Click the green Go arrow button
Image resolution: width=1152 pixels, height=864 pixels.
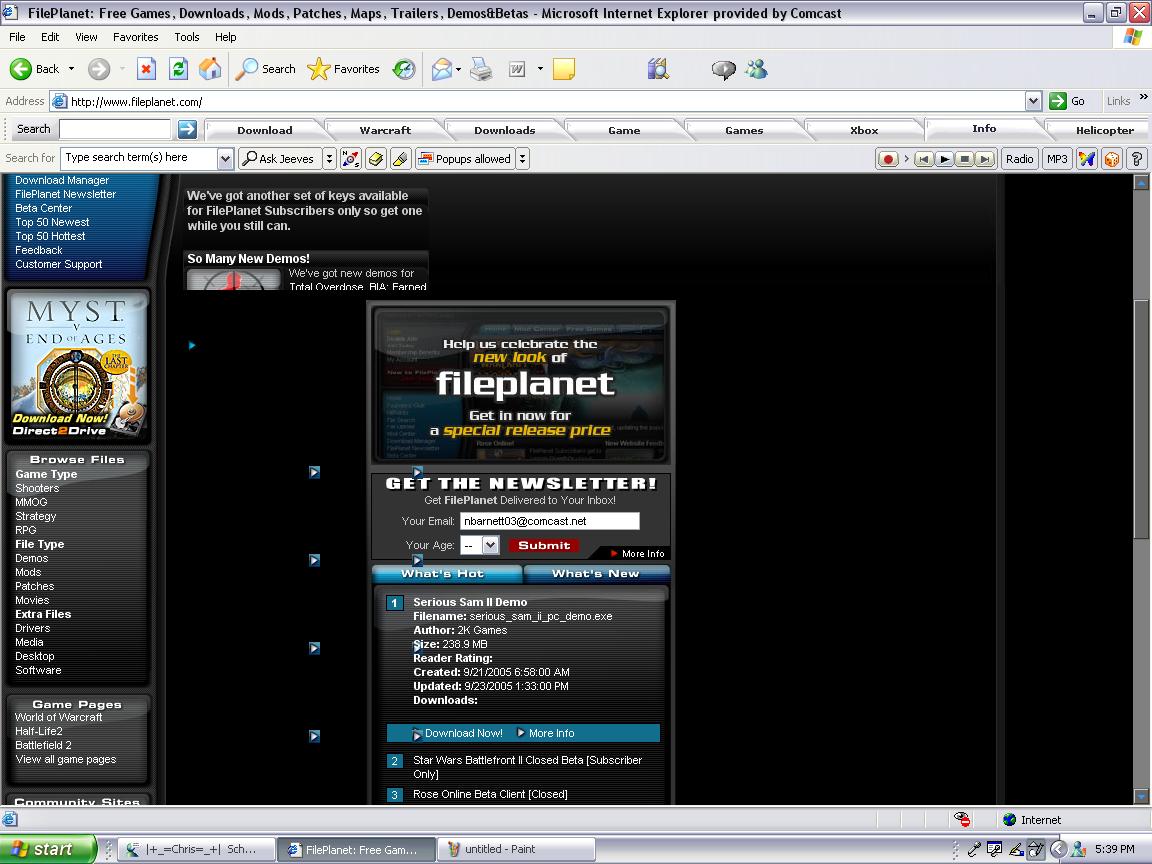point(1057,101)
